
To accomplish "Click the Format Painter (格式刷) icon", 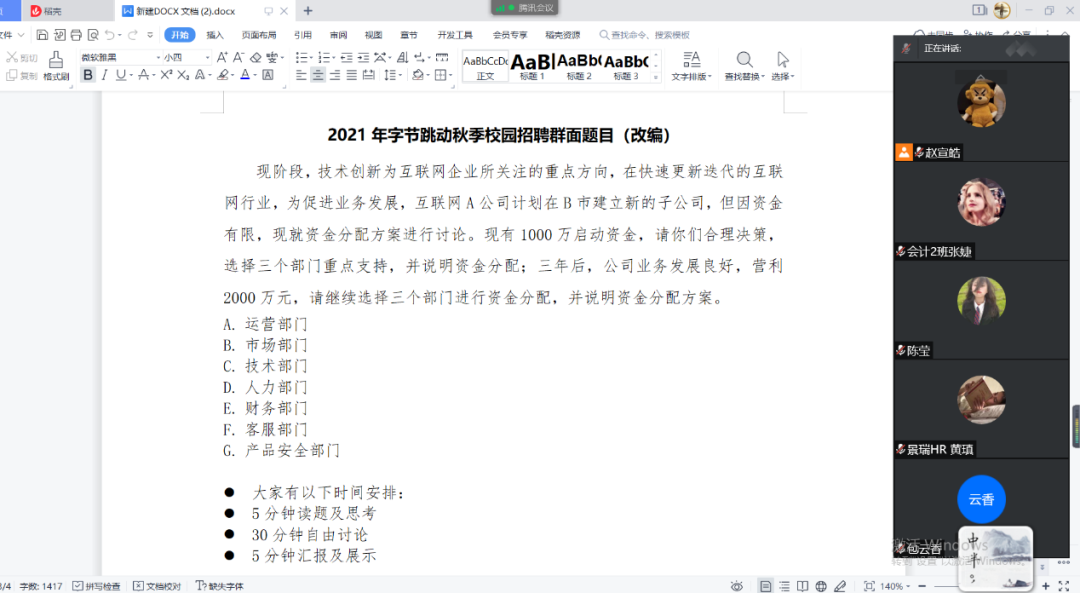I will [x=55, y=65].
